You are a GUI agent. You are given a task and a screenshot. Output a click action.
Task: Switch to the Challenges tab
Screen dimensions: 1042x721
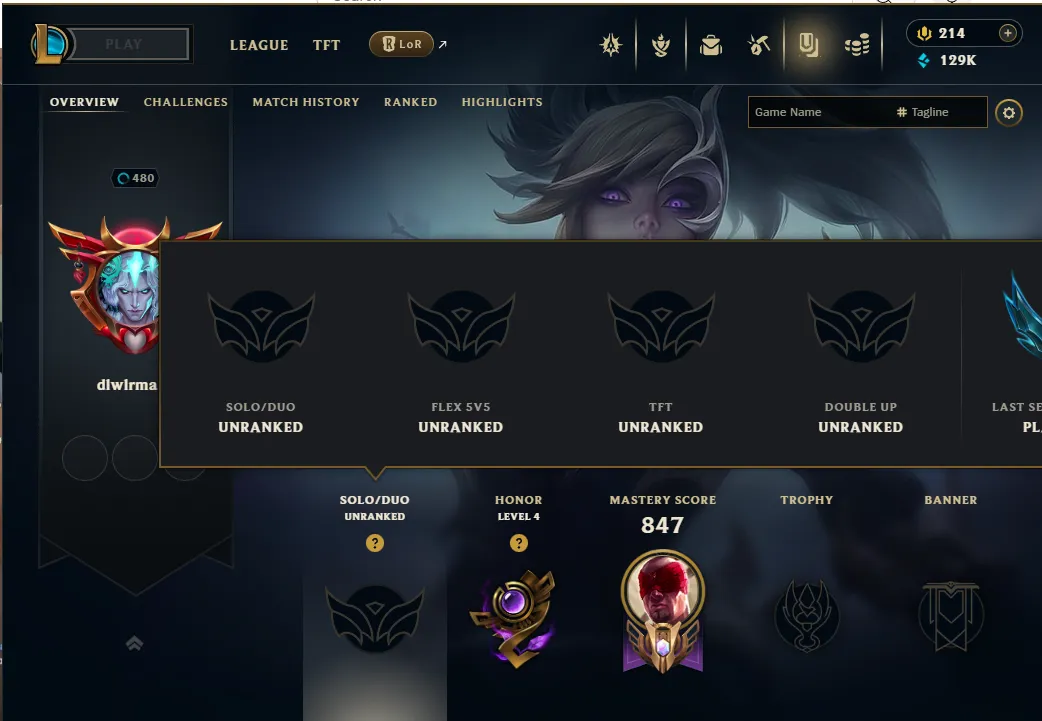[x=185, y=102]
